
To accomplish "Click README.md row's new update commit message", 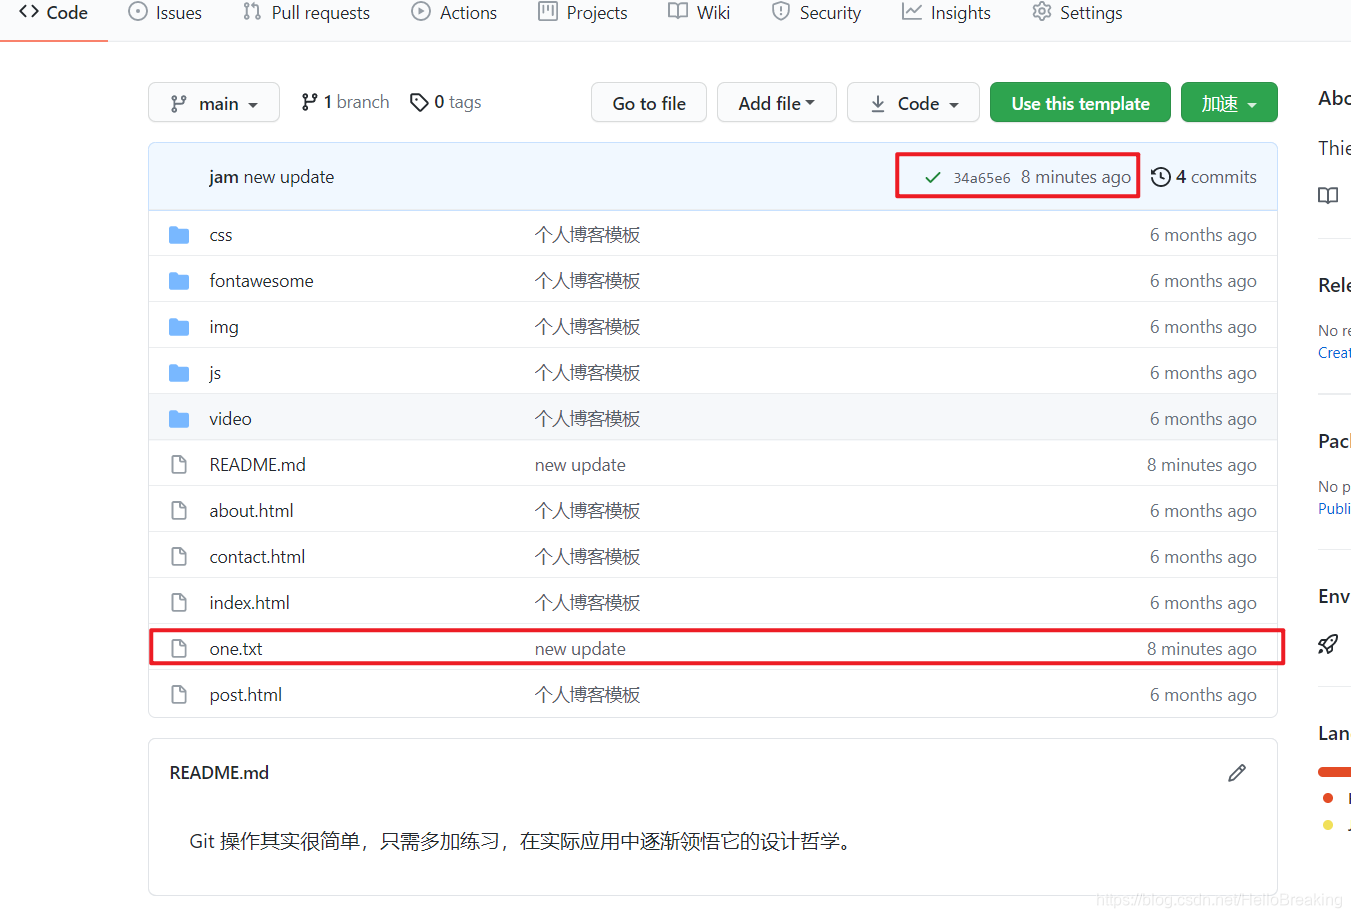I will 580,465.
